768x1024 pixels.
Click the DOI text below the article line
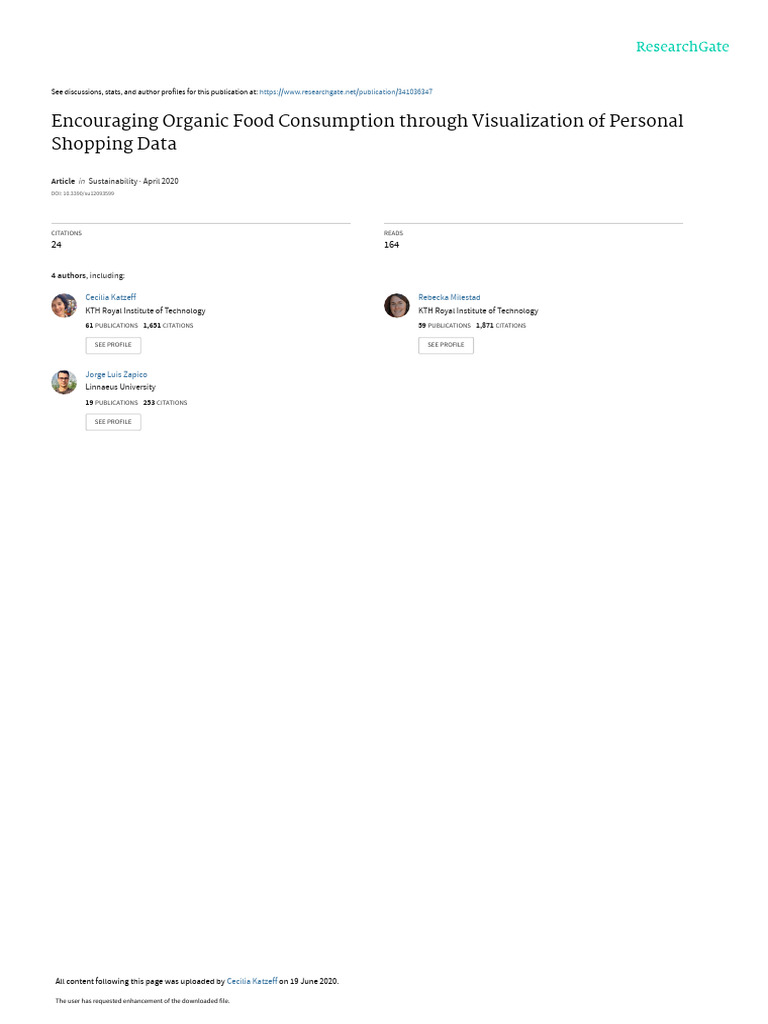click(x=82, y=193)
